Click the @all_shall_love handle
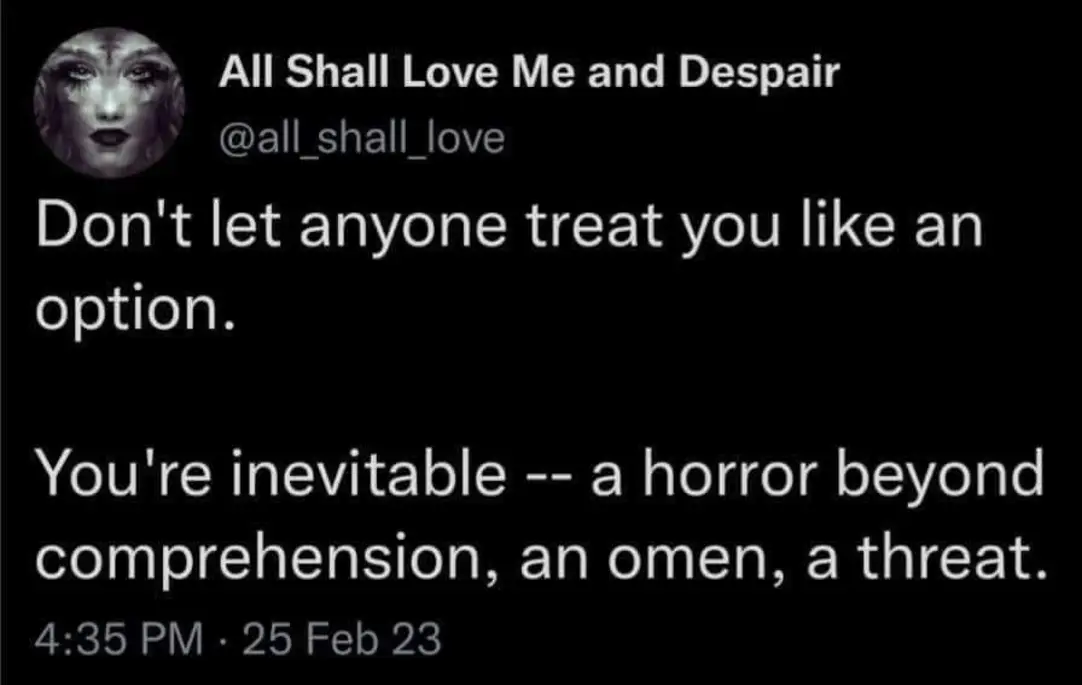Viewport: 1082px width, 685px height. [360, 137]
